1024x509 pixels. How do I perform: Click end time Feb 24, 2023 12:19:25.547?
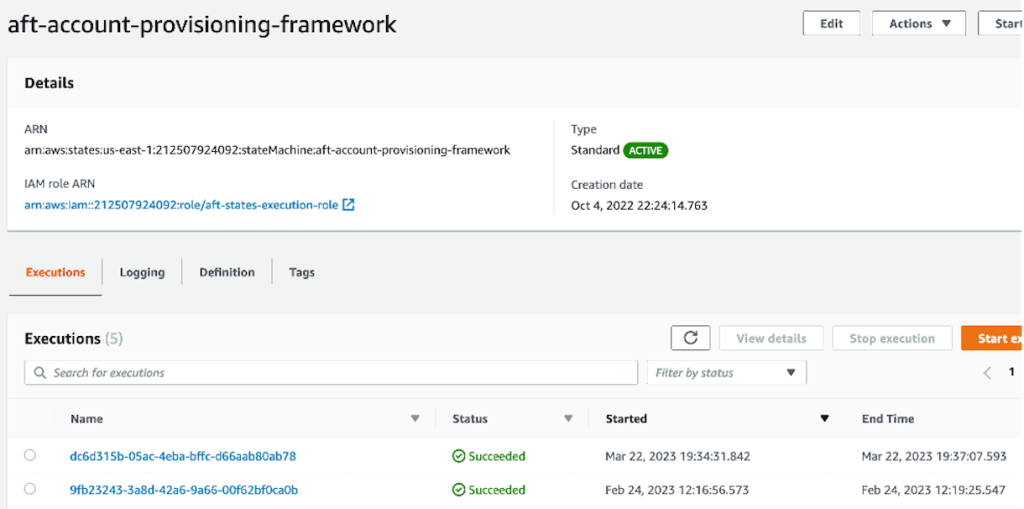933,489
